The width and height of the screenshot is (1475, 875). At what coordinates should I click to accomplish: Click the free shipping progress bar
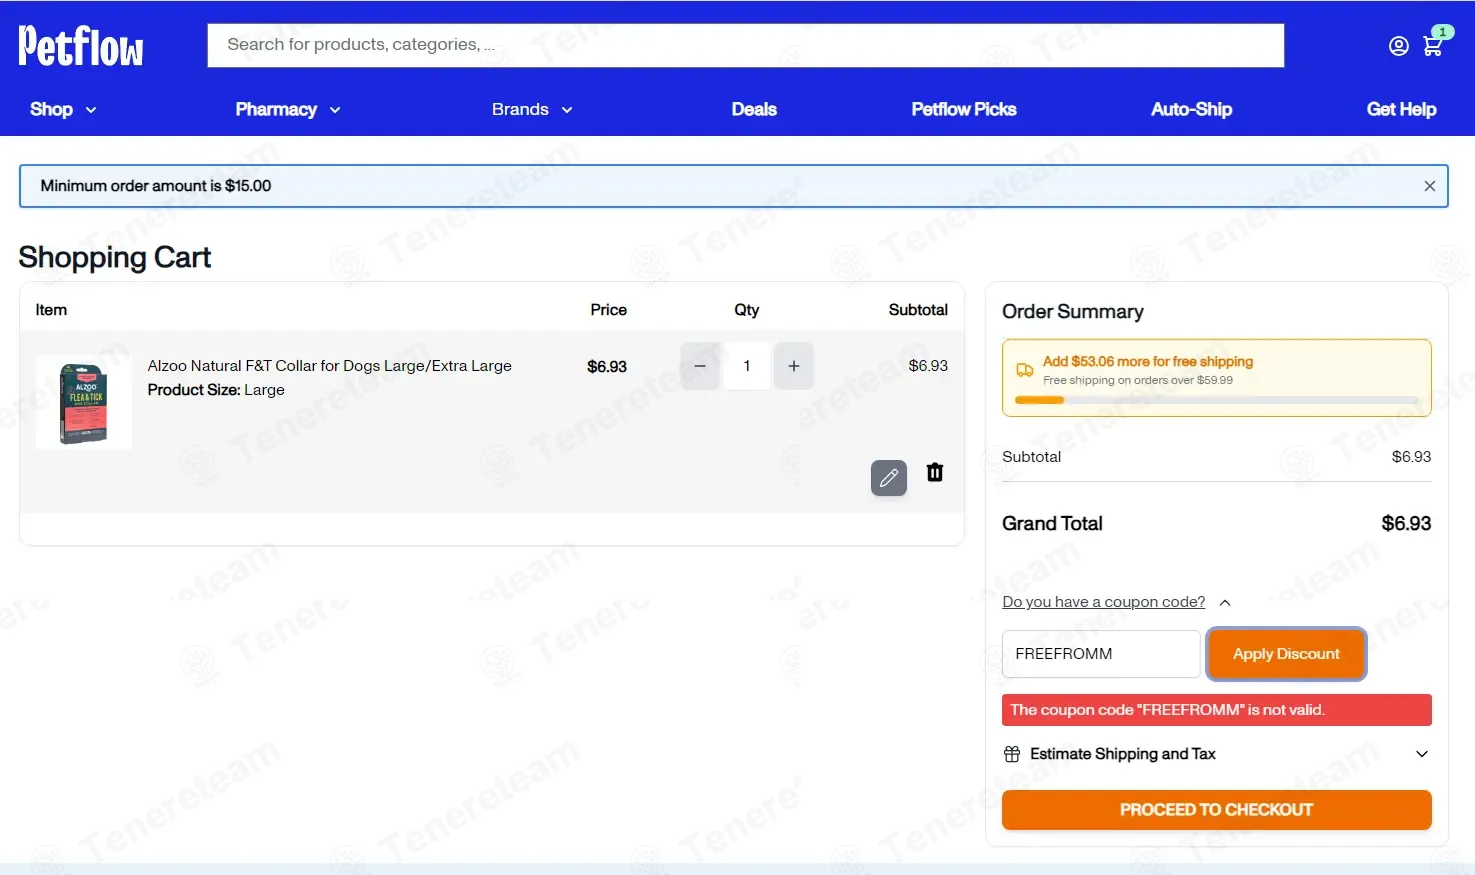coord(1216,400)
